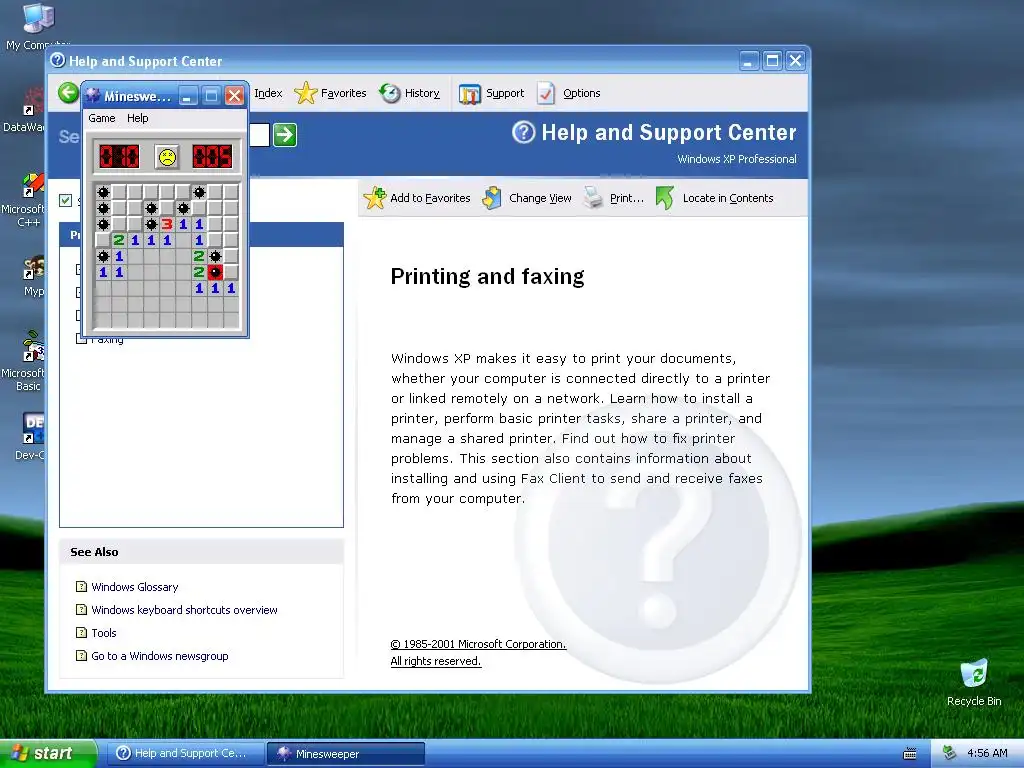Close the Minesweeper window

click(234, 96)
